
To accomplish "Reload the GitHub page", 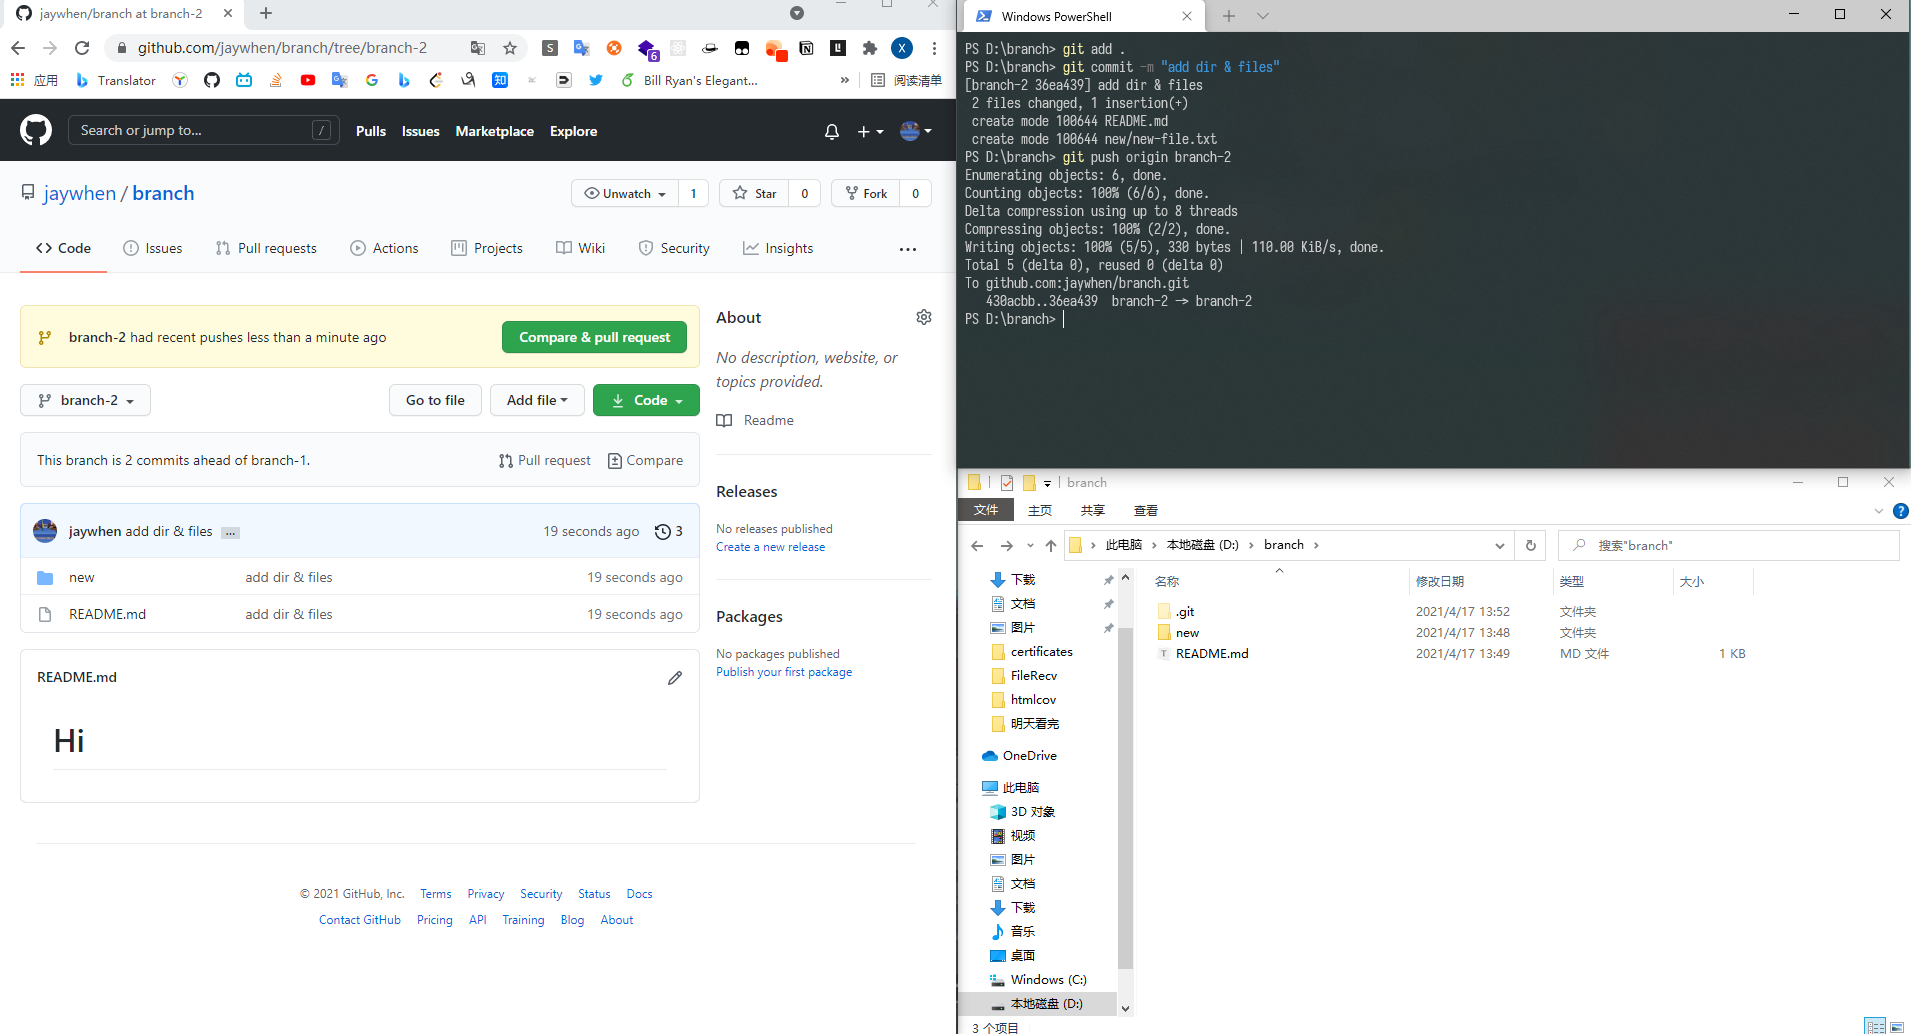I will [82, 48].
